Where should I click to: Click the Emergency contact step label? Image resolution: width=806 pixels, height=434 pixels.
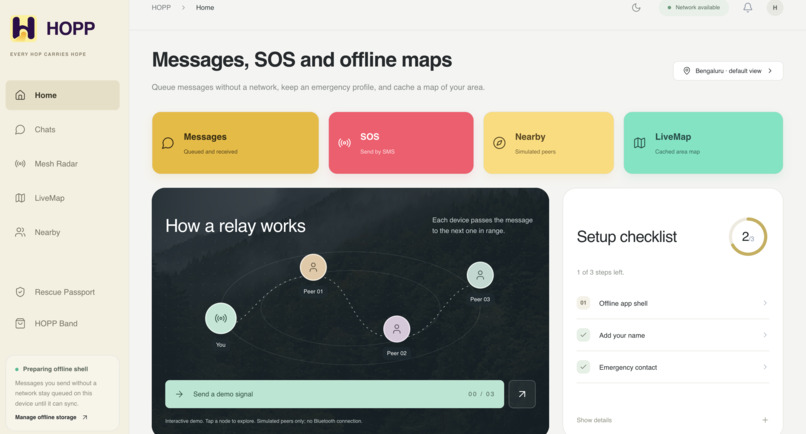click(628, 367)
